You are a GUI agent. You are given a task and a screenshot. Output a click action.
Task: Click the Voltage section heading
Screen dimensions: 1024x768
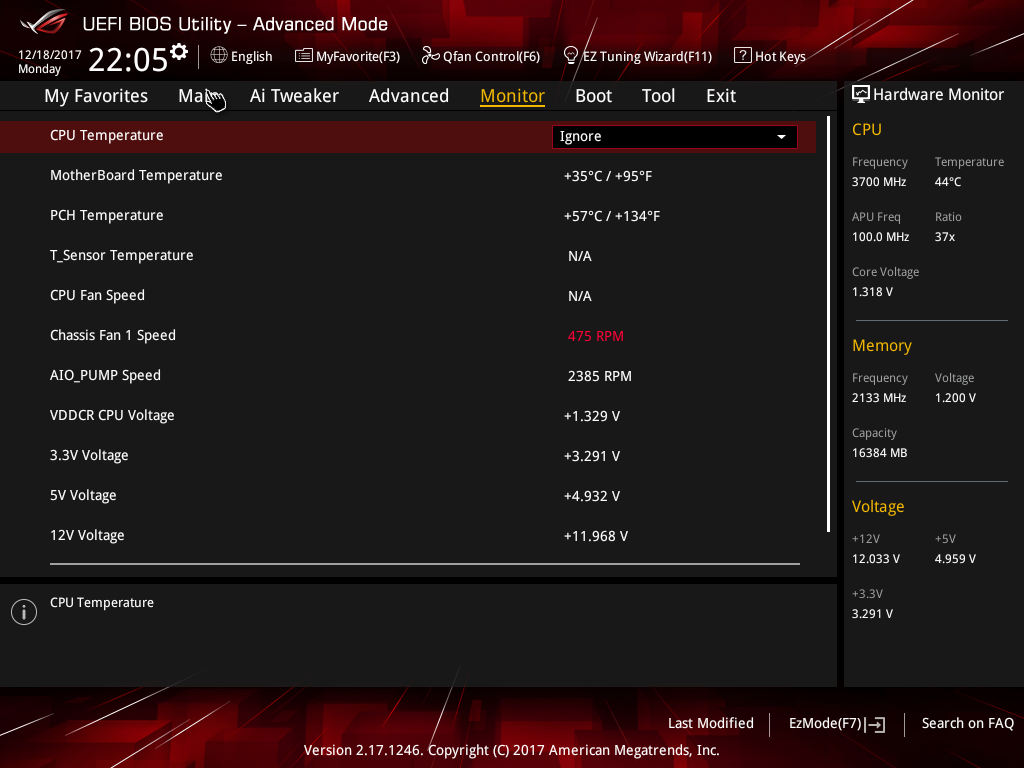878,507
